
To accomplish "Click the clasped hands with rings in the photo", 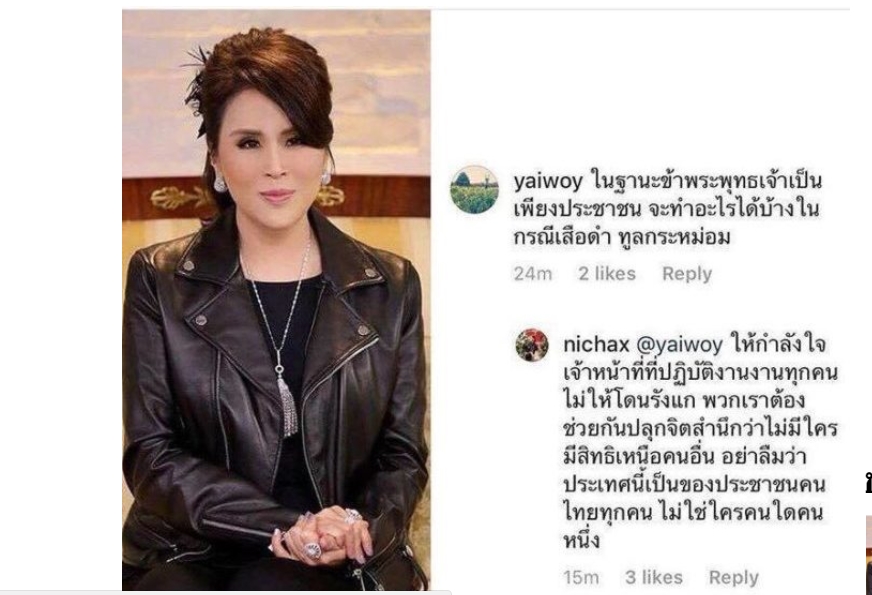I will [323, 534].
